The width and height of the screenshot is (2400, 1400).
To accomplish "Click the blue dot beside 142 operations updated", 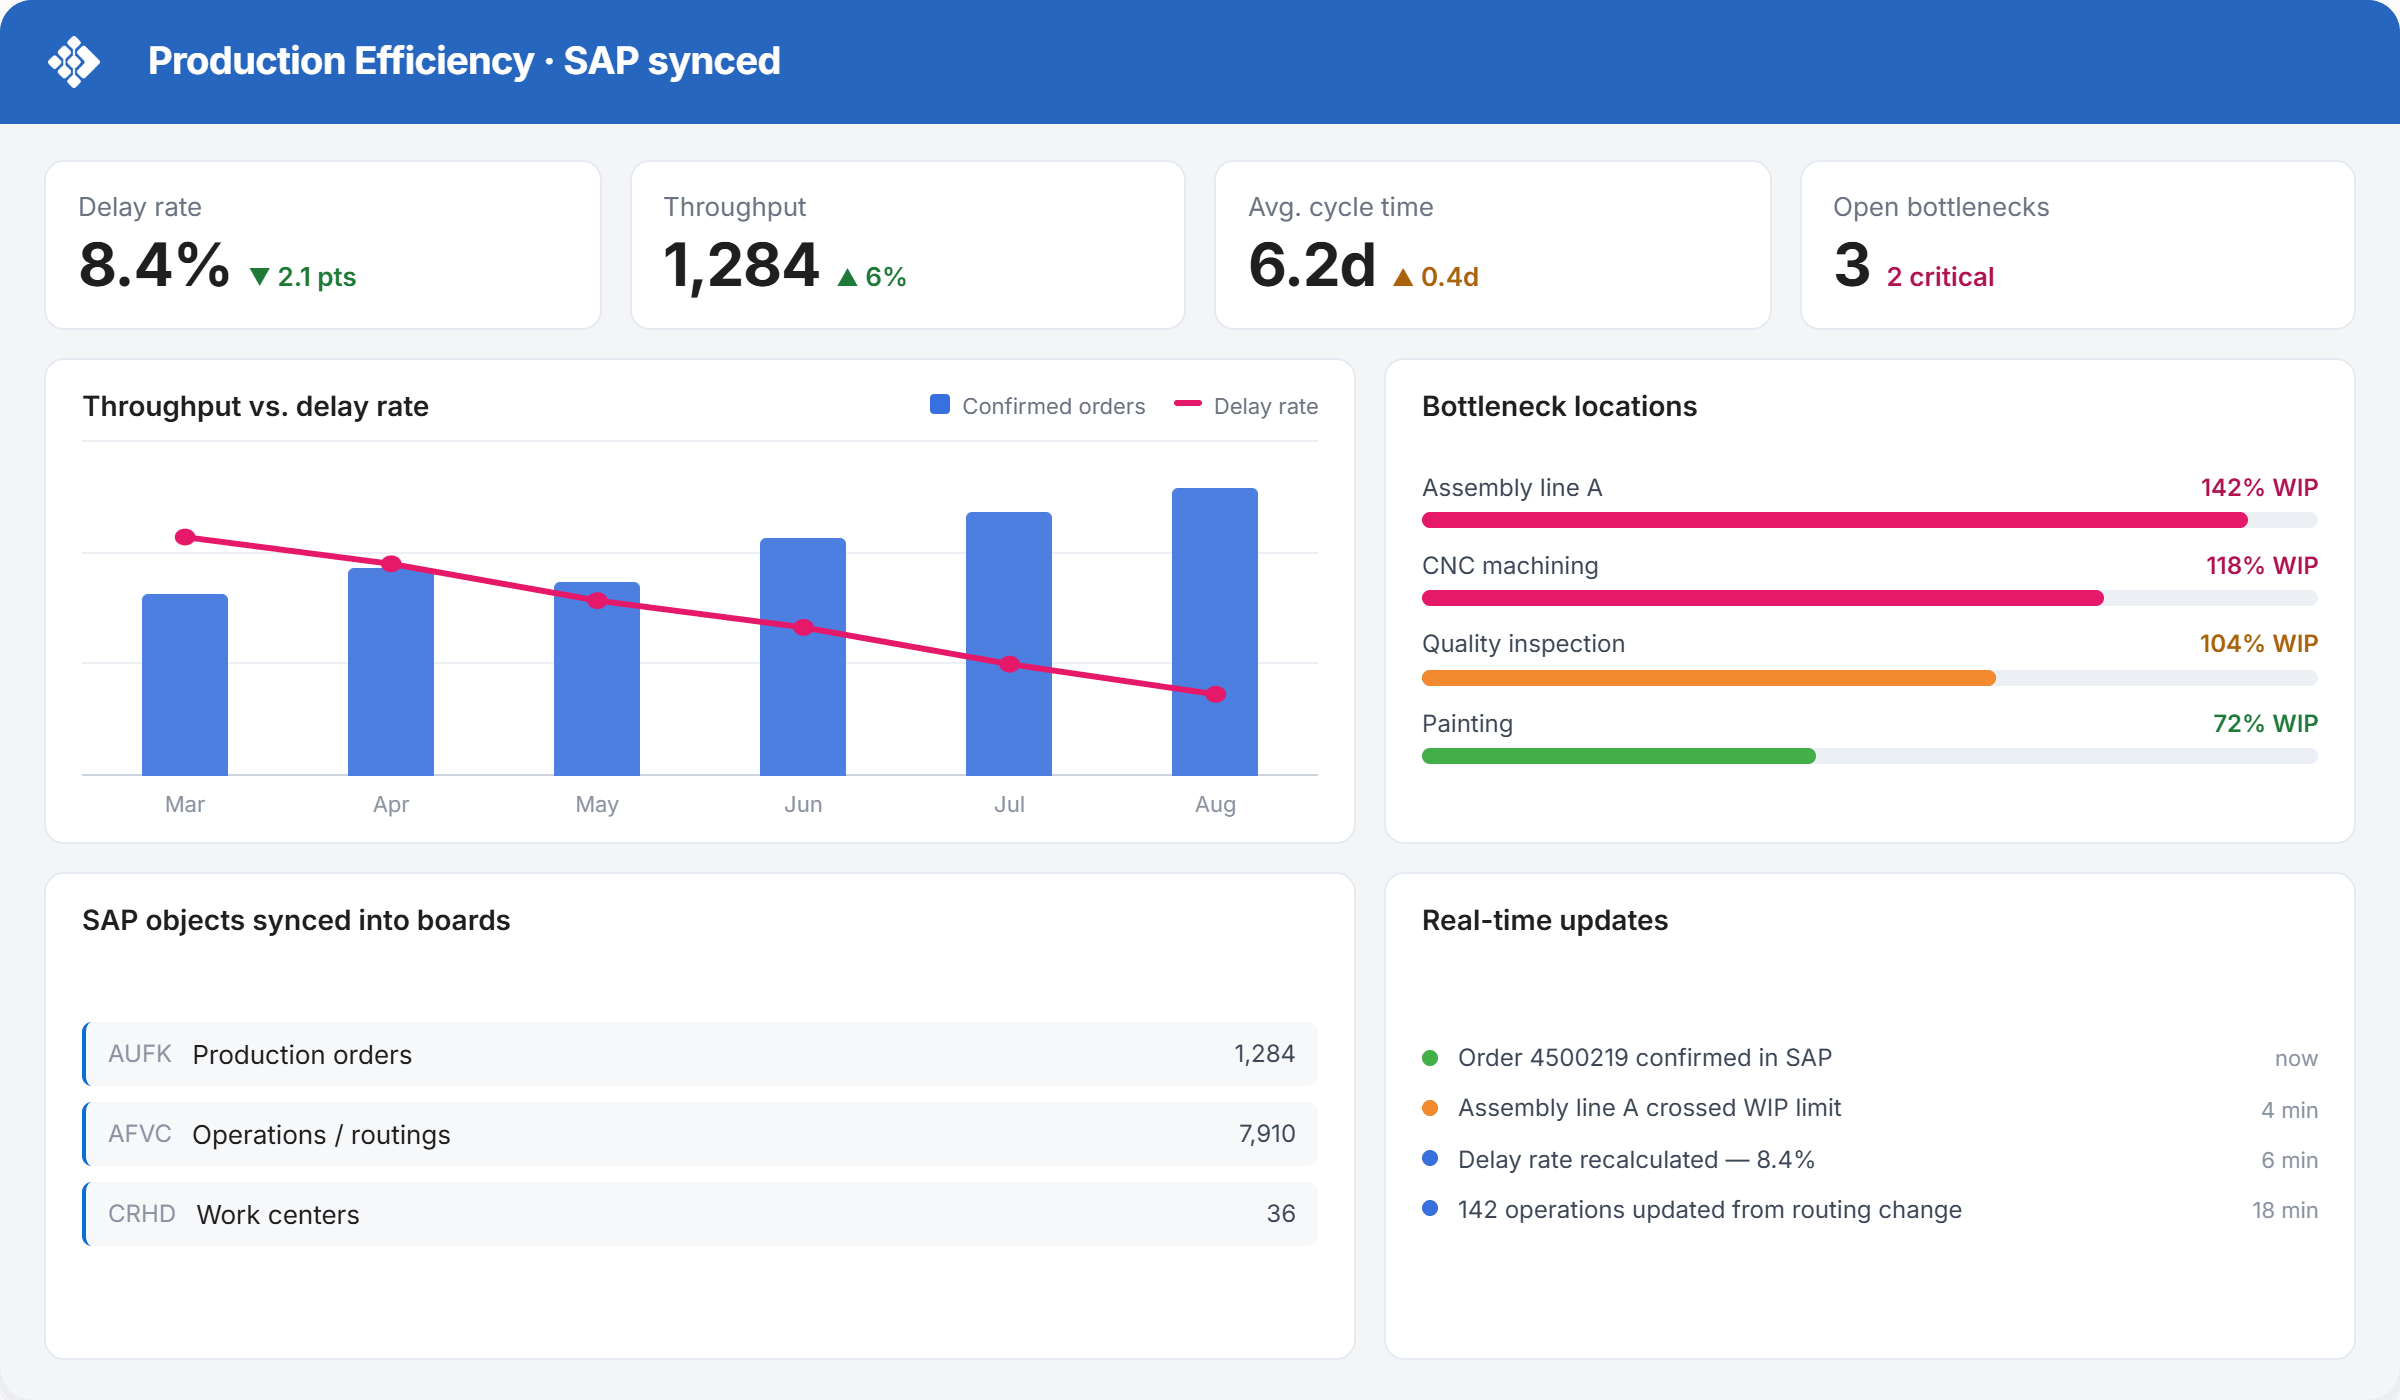I will (1430, 1208).
